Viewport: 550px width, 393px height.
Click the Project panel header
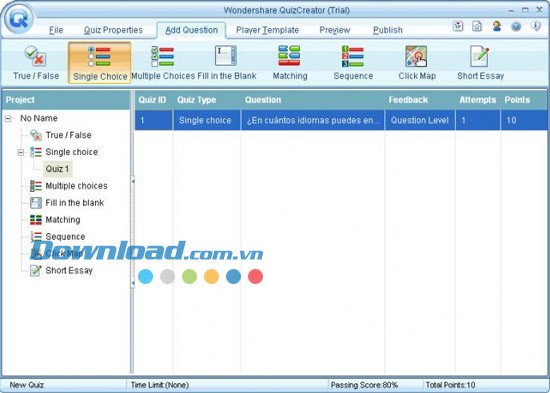pyautogui.click(x=66, y=100)
